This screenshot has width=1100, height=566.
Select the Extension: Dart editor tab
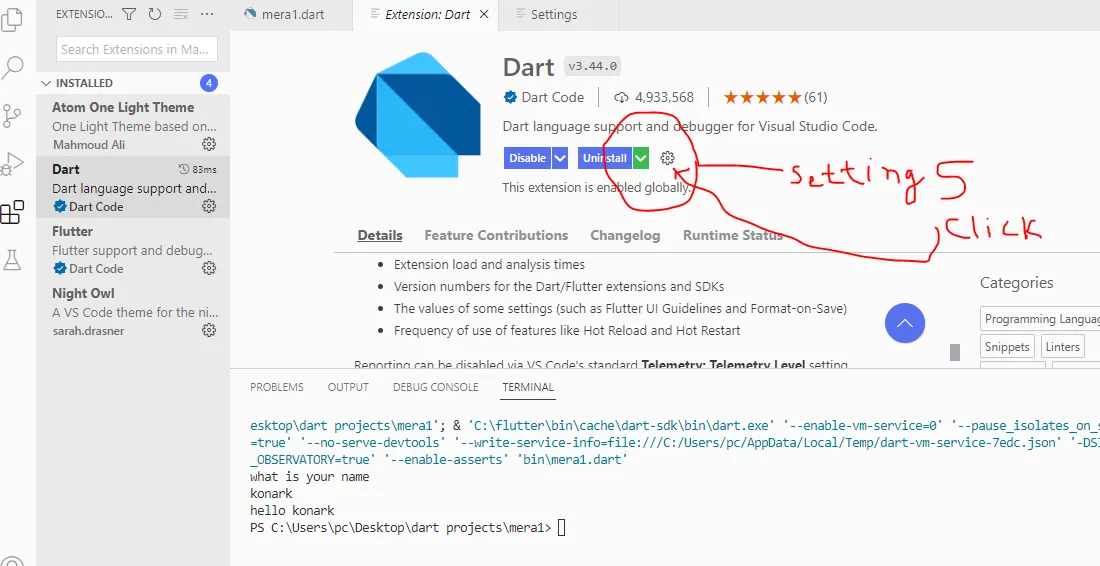tap(425, 14)
